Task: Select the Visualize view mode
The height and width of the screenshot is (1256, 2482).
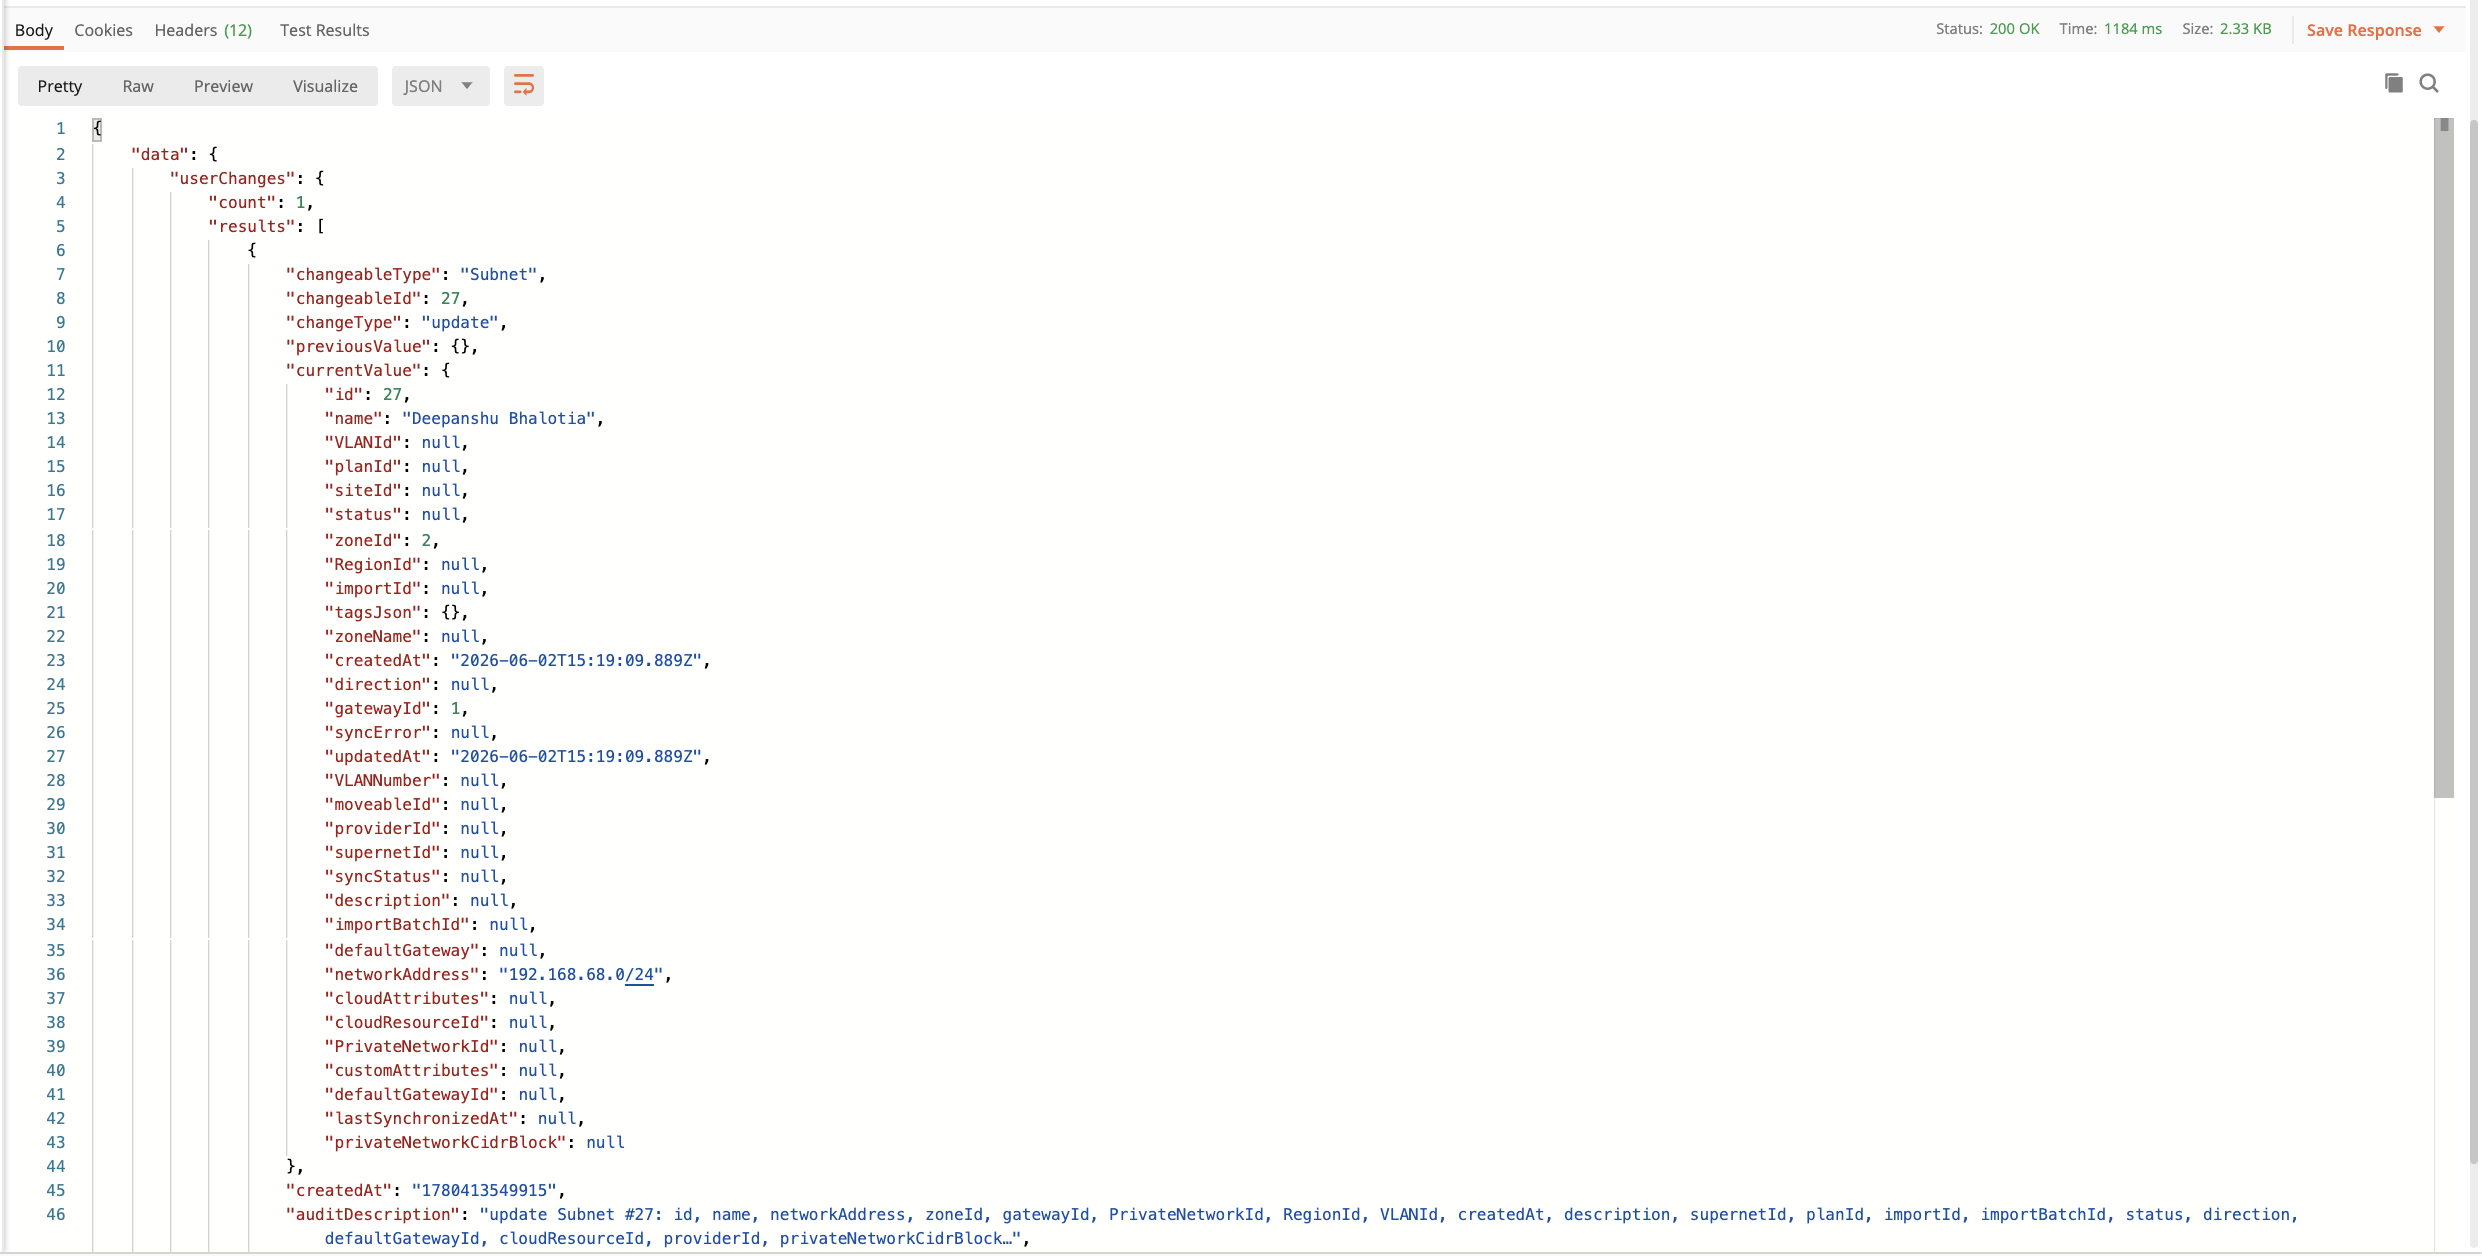Action: click(x=325, y=86)
